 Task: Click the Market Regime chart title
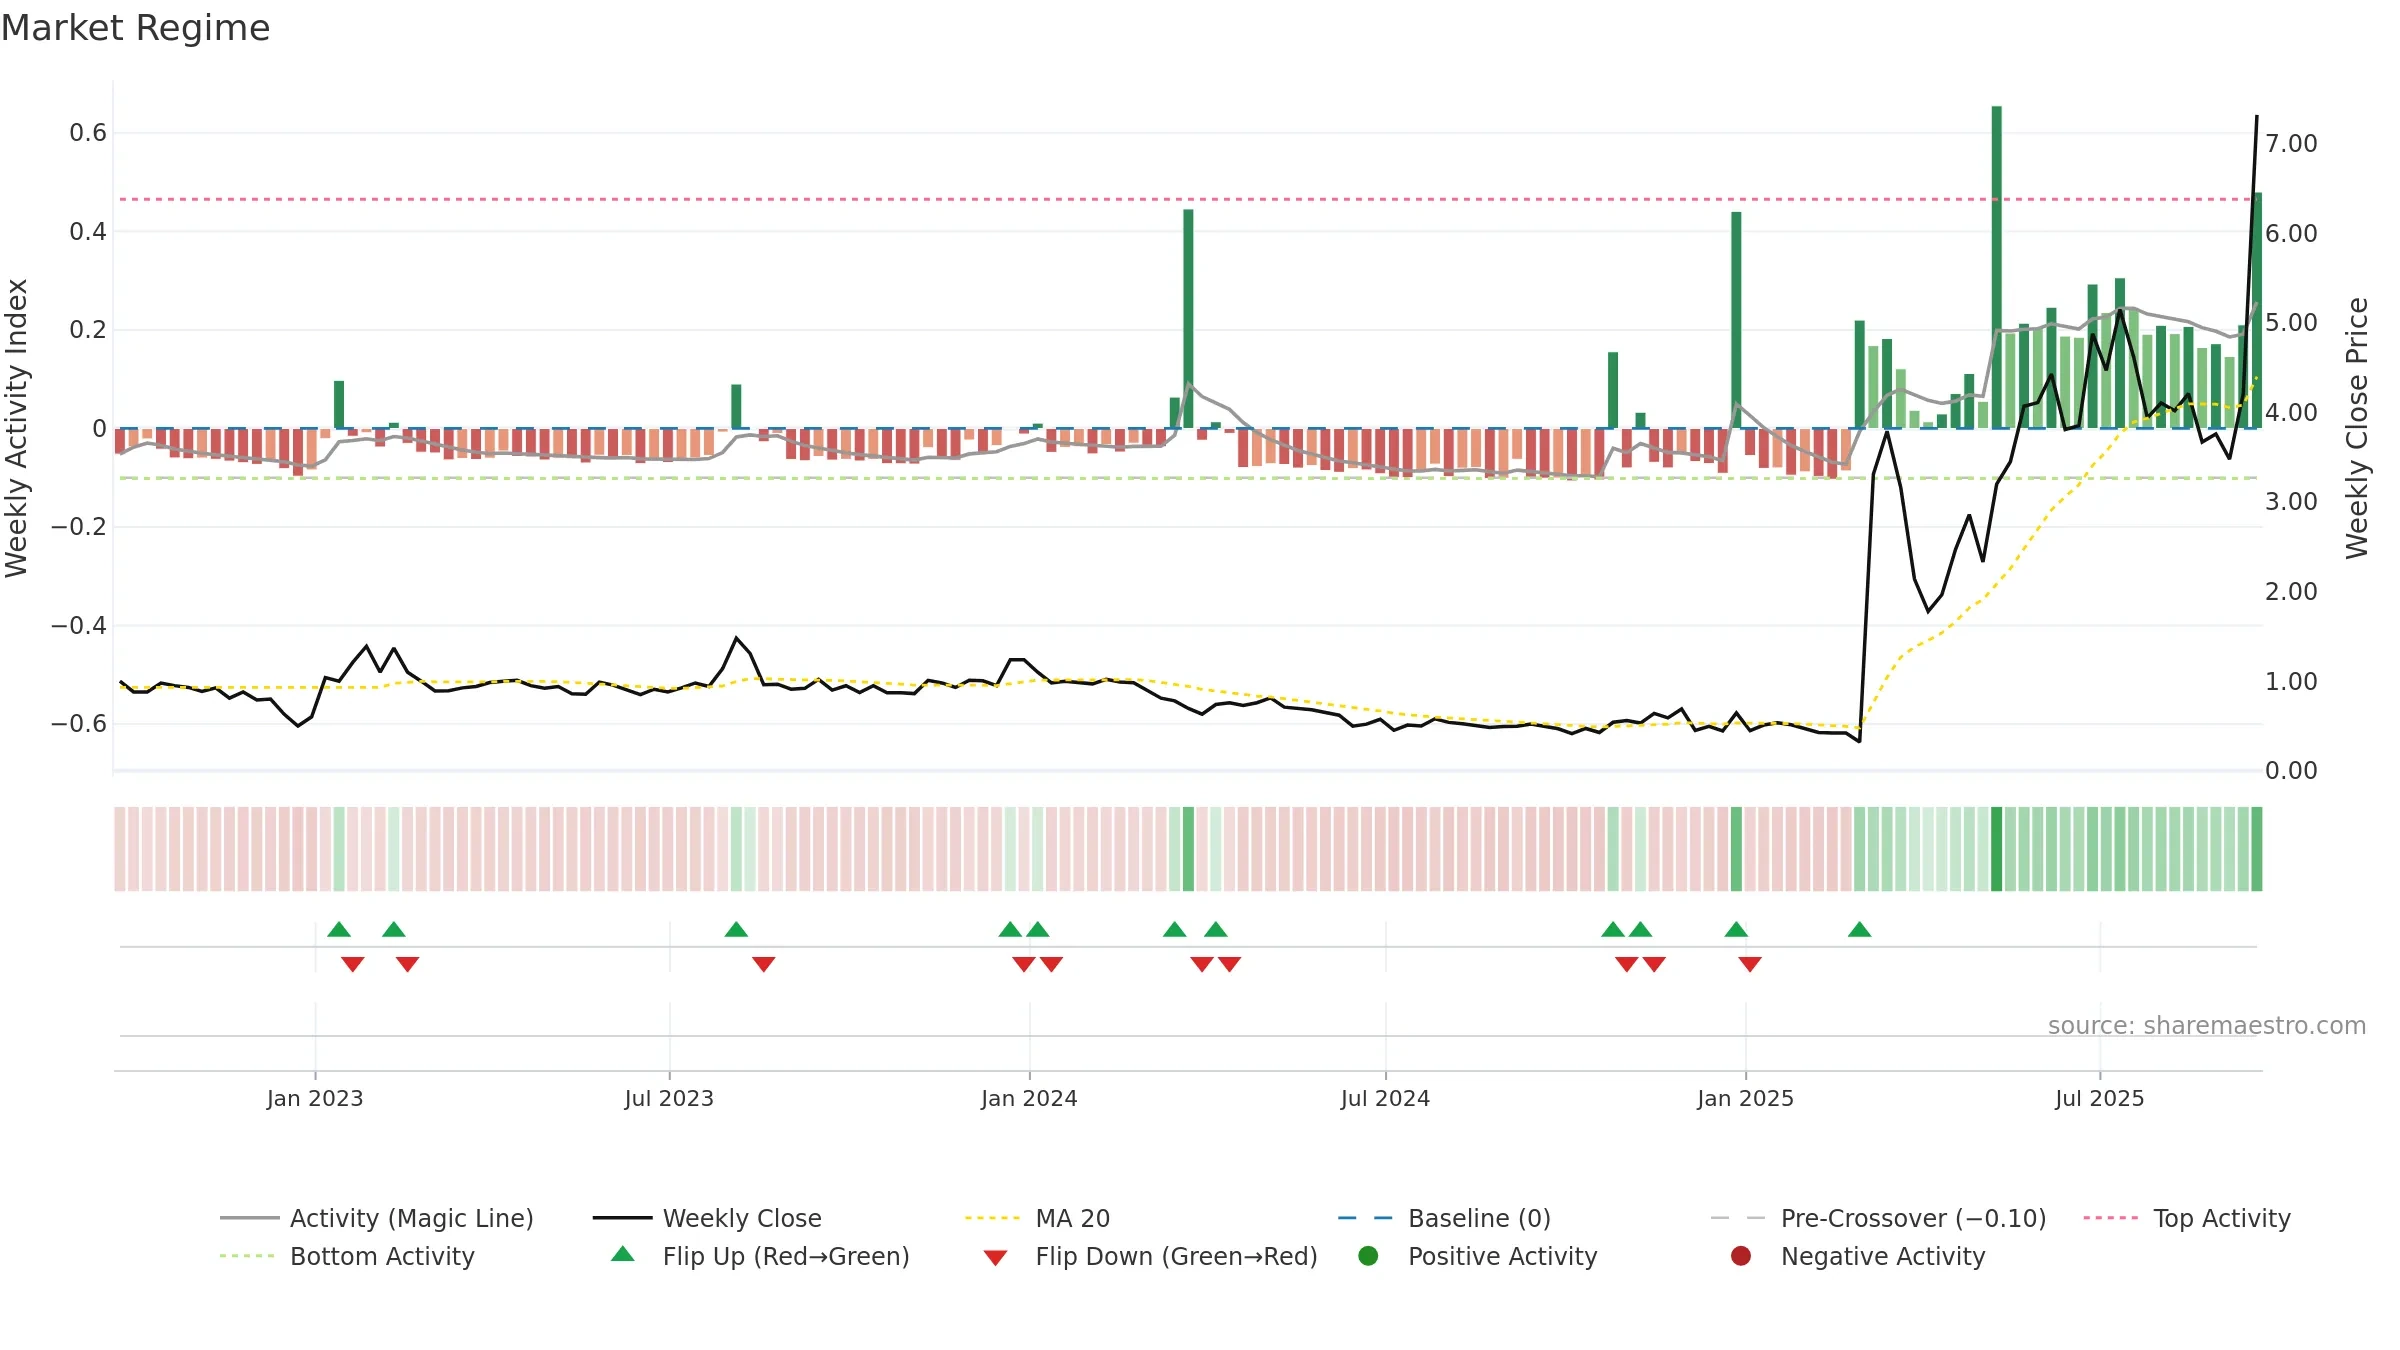coord(135,28)
